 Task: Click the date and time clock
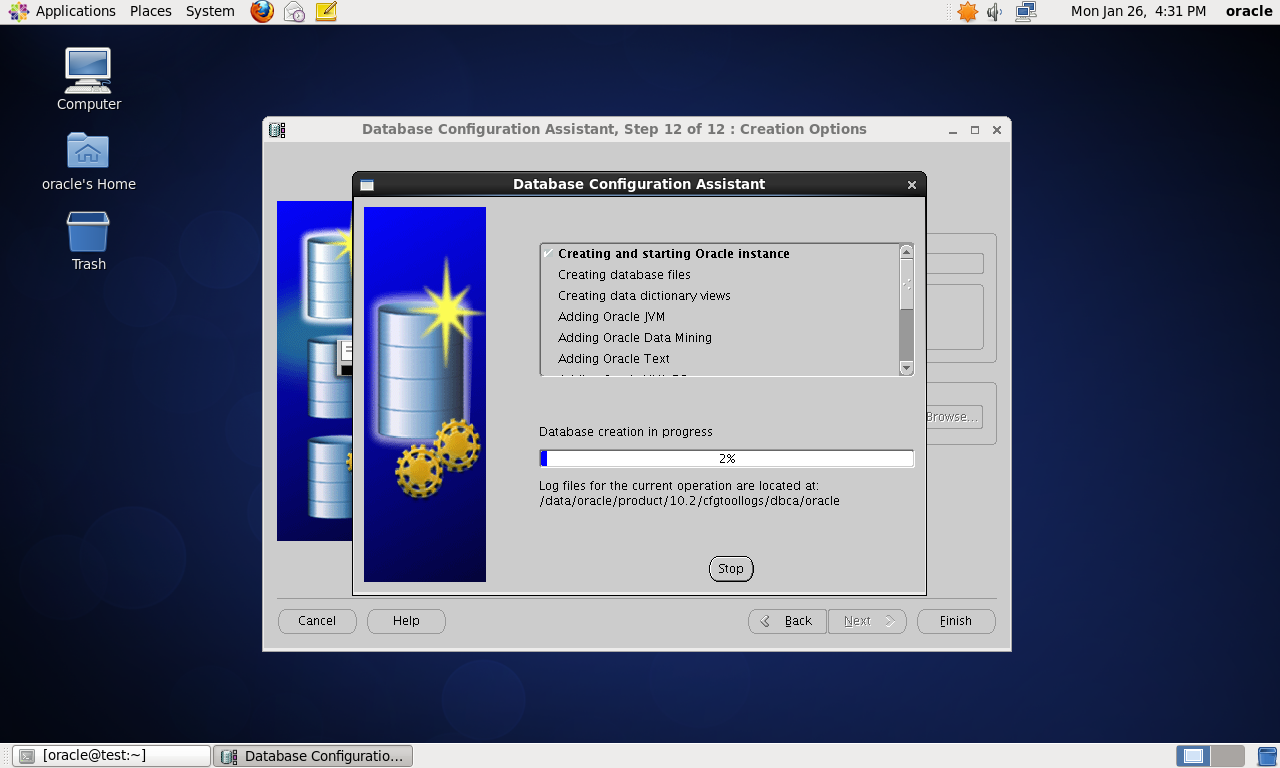pyautogui.click(x=1139, y=11)
